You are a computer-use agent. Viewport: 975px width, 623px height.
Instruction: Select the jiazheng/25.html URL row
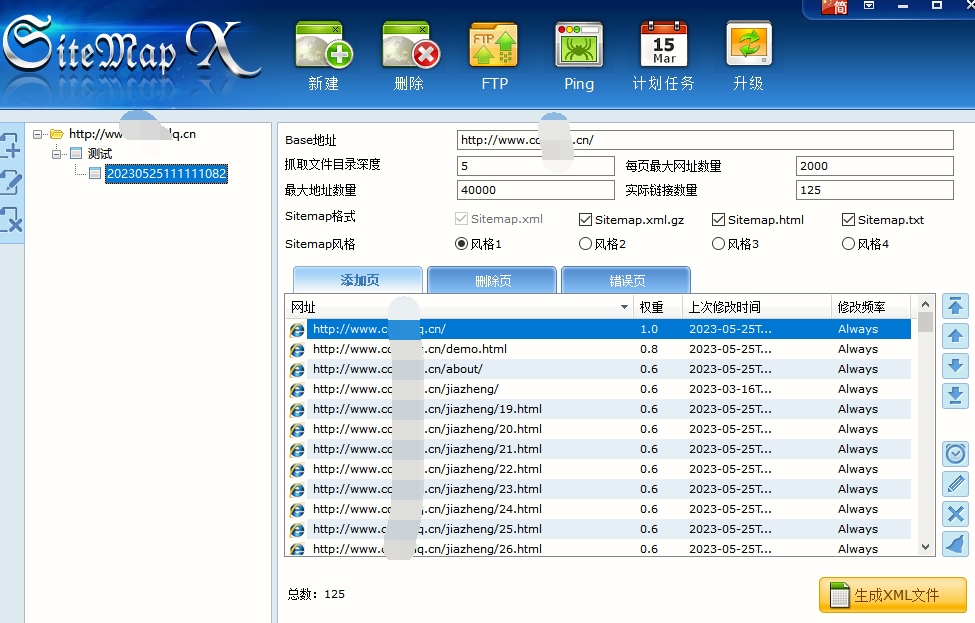coord(599,529)
